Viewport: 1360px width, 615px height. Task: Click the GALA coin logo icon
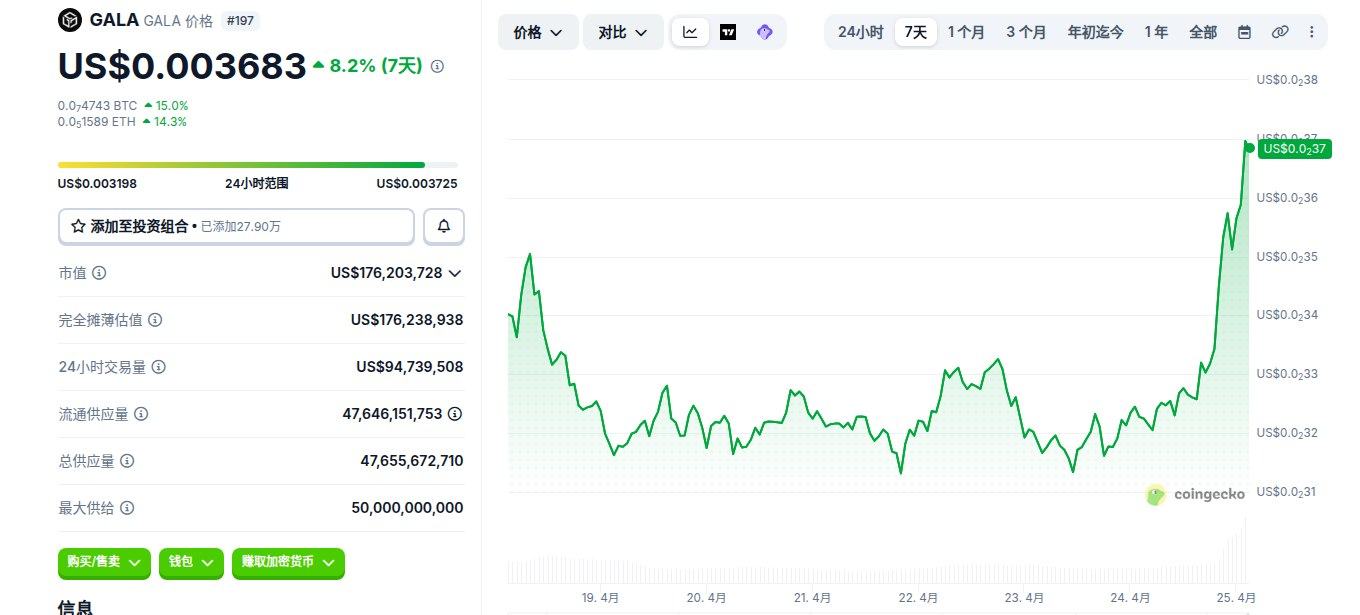click(69, 20)
